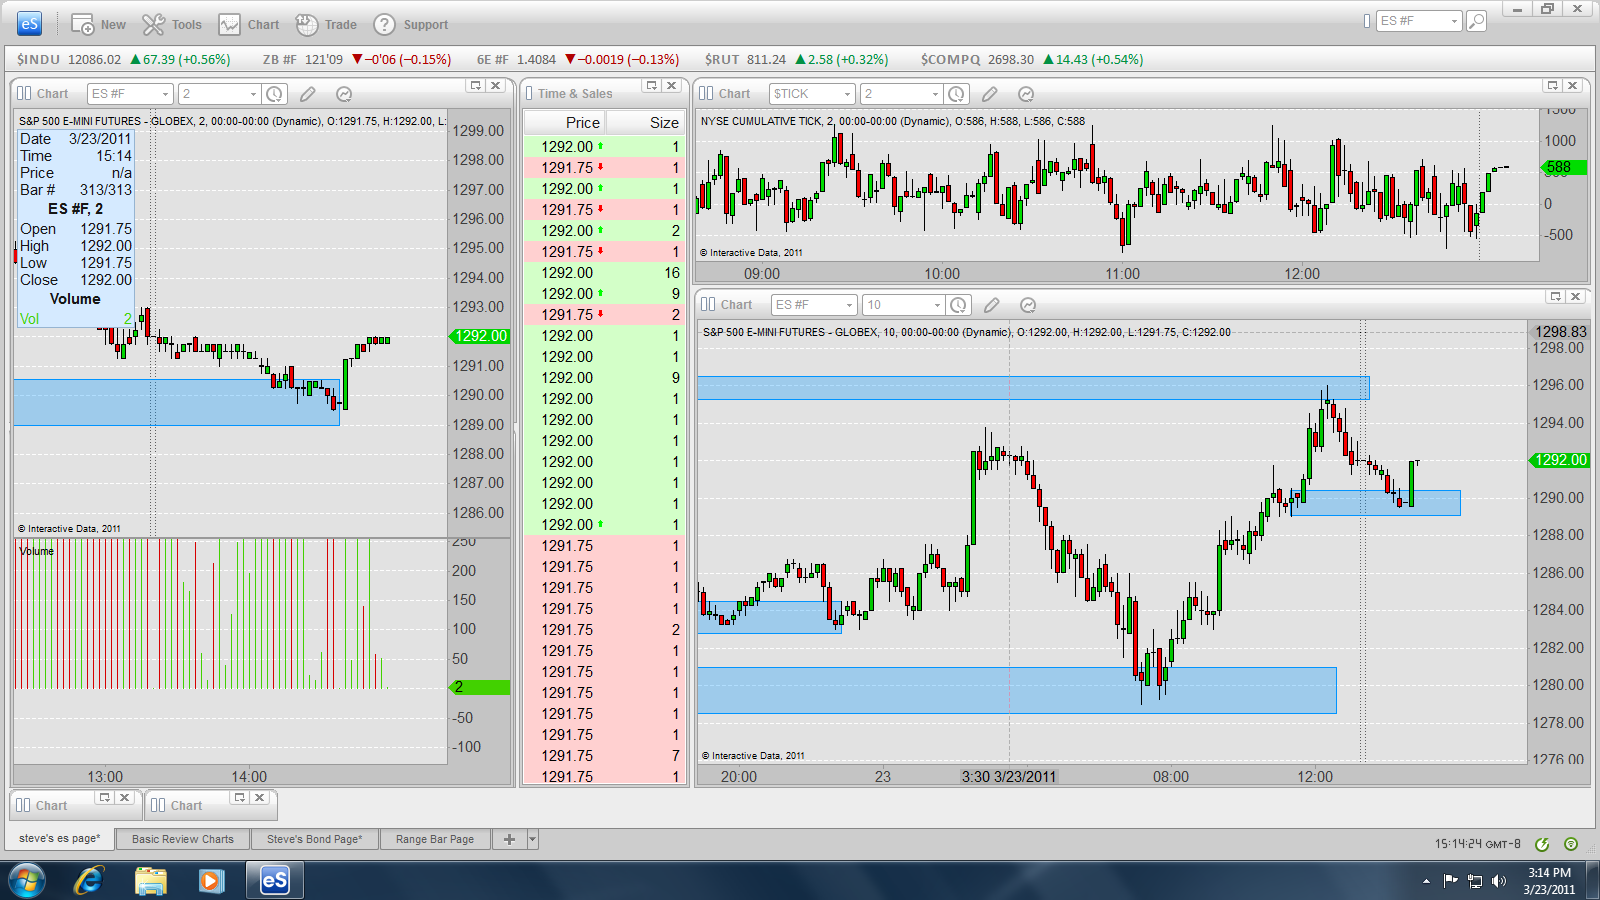Click the green 1292.00 price marker on left chart
The image size is (1600, 900).
480,336
